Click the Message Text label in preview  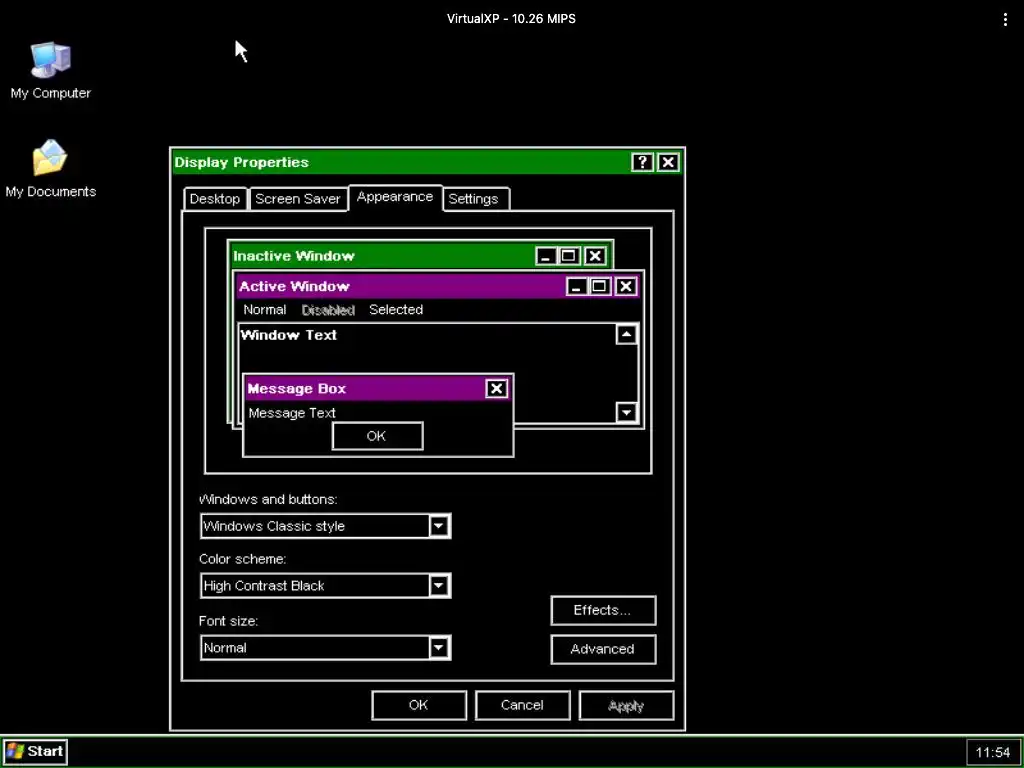(292, 413)
